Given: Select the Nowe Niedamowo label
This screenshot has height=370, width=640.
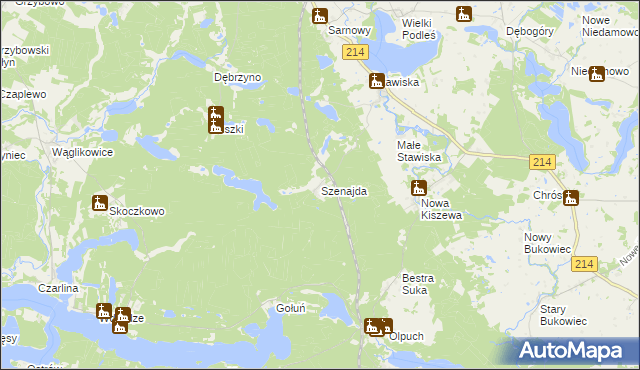Looking at the screenshot, I should point(610,26).
